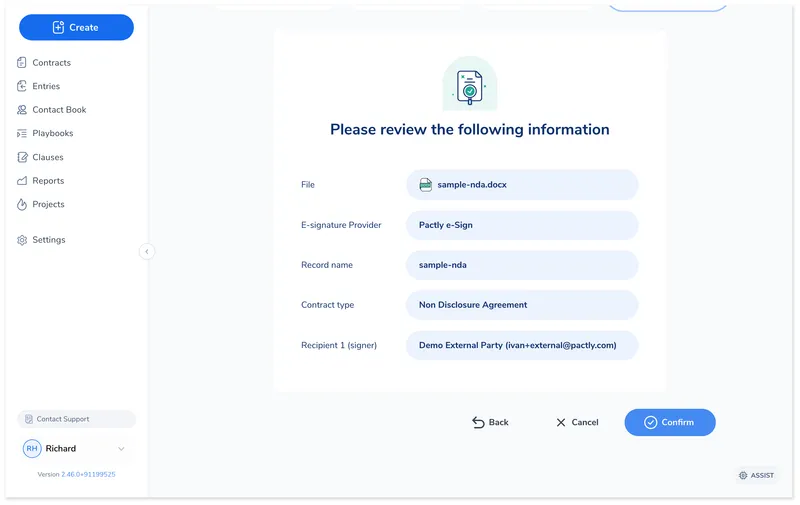Click the document review illustration icon
Image resolution: width=800 pixels, height=505 pixels.
(x=470, y=84)
